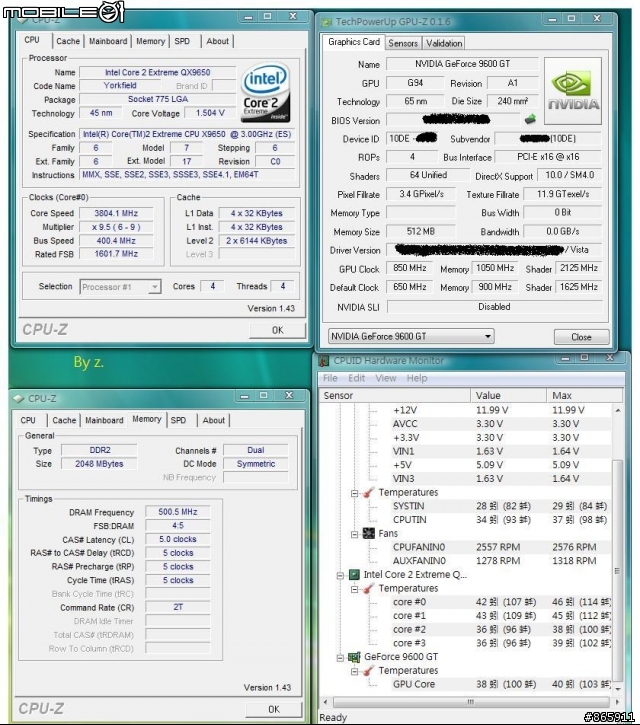Open Memory tab in upper CPU-Z
Viewport: 640px width, 725px height.
(x=150, y=41)
